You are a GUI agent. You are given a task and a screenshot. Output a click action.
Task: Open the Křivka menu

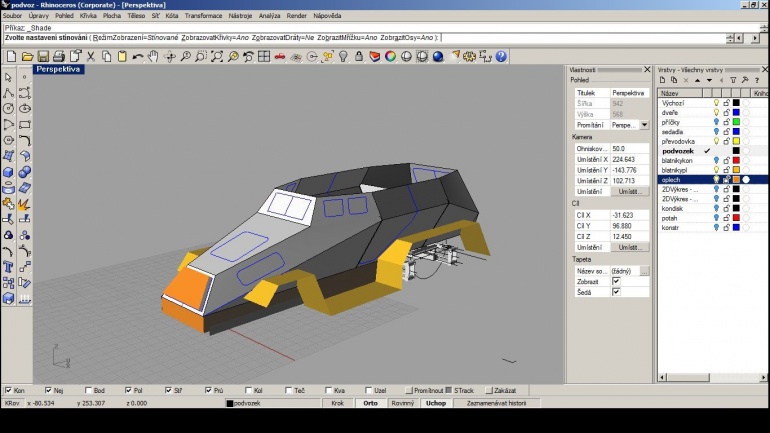tap(88, 16)
